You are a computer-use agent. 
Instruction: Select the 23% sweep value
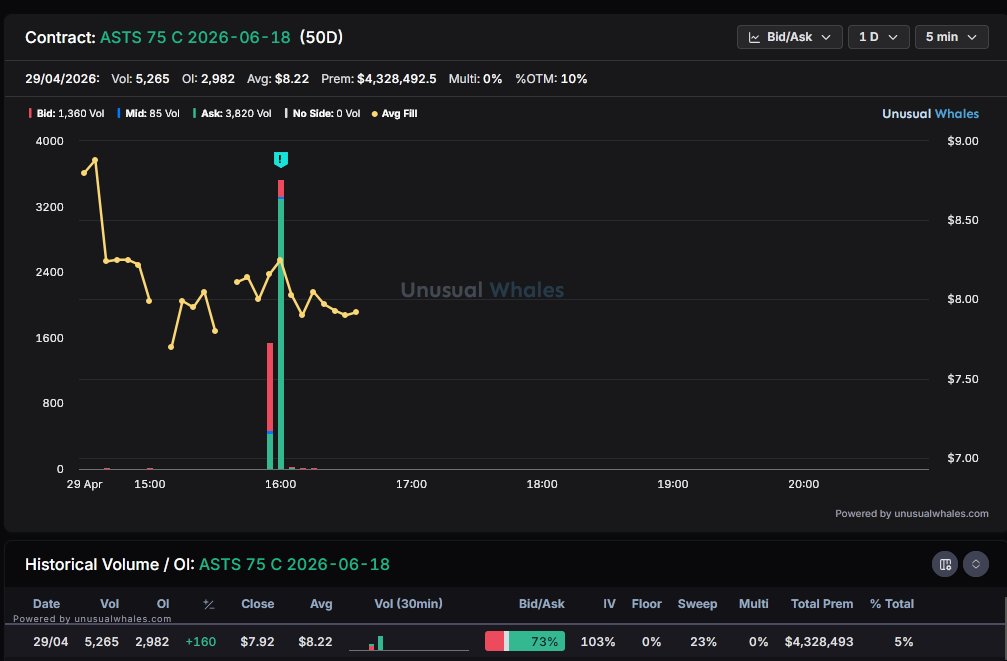(703, 642)
